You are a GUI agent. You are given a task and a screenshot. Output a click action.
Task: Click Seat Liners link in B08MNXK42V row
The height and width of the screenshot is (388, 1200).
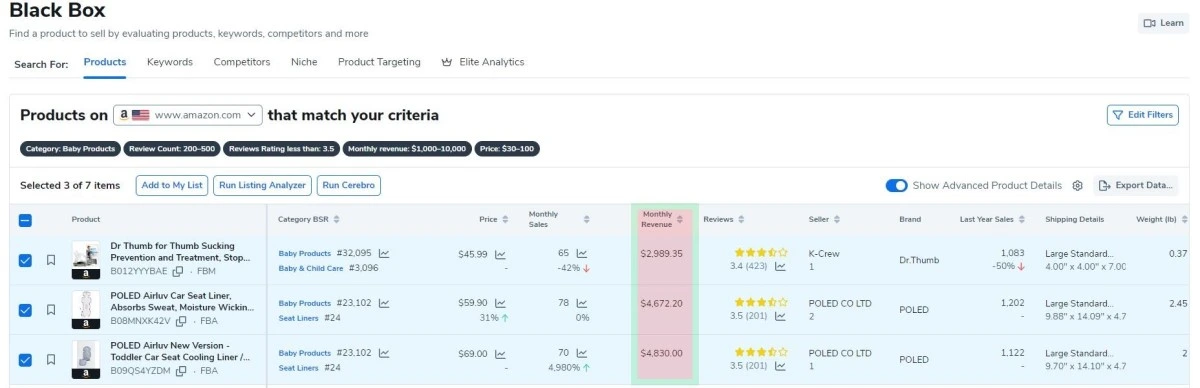pos(298,318)
